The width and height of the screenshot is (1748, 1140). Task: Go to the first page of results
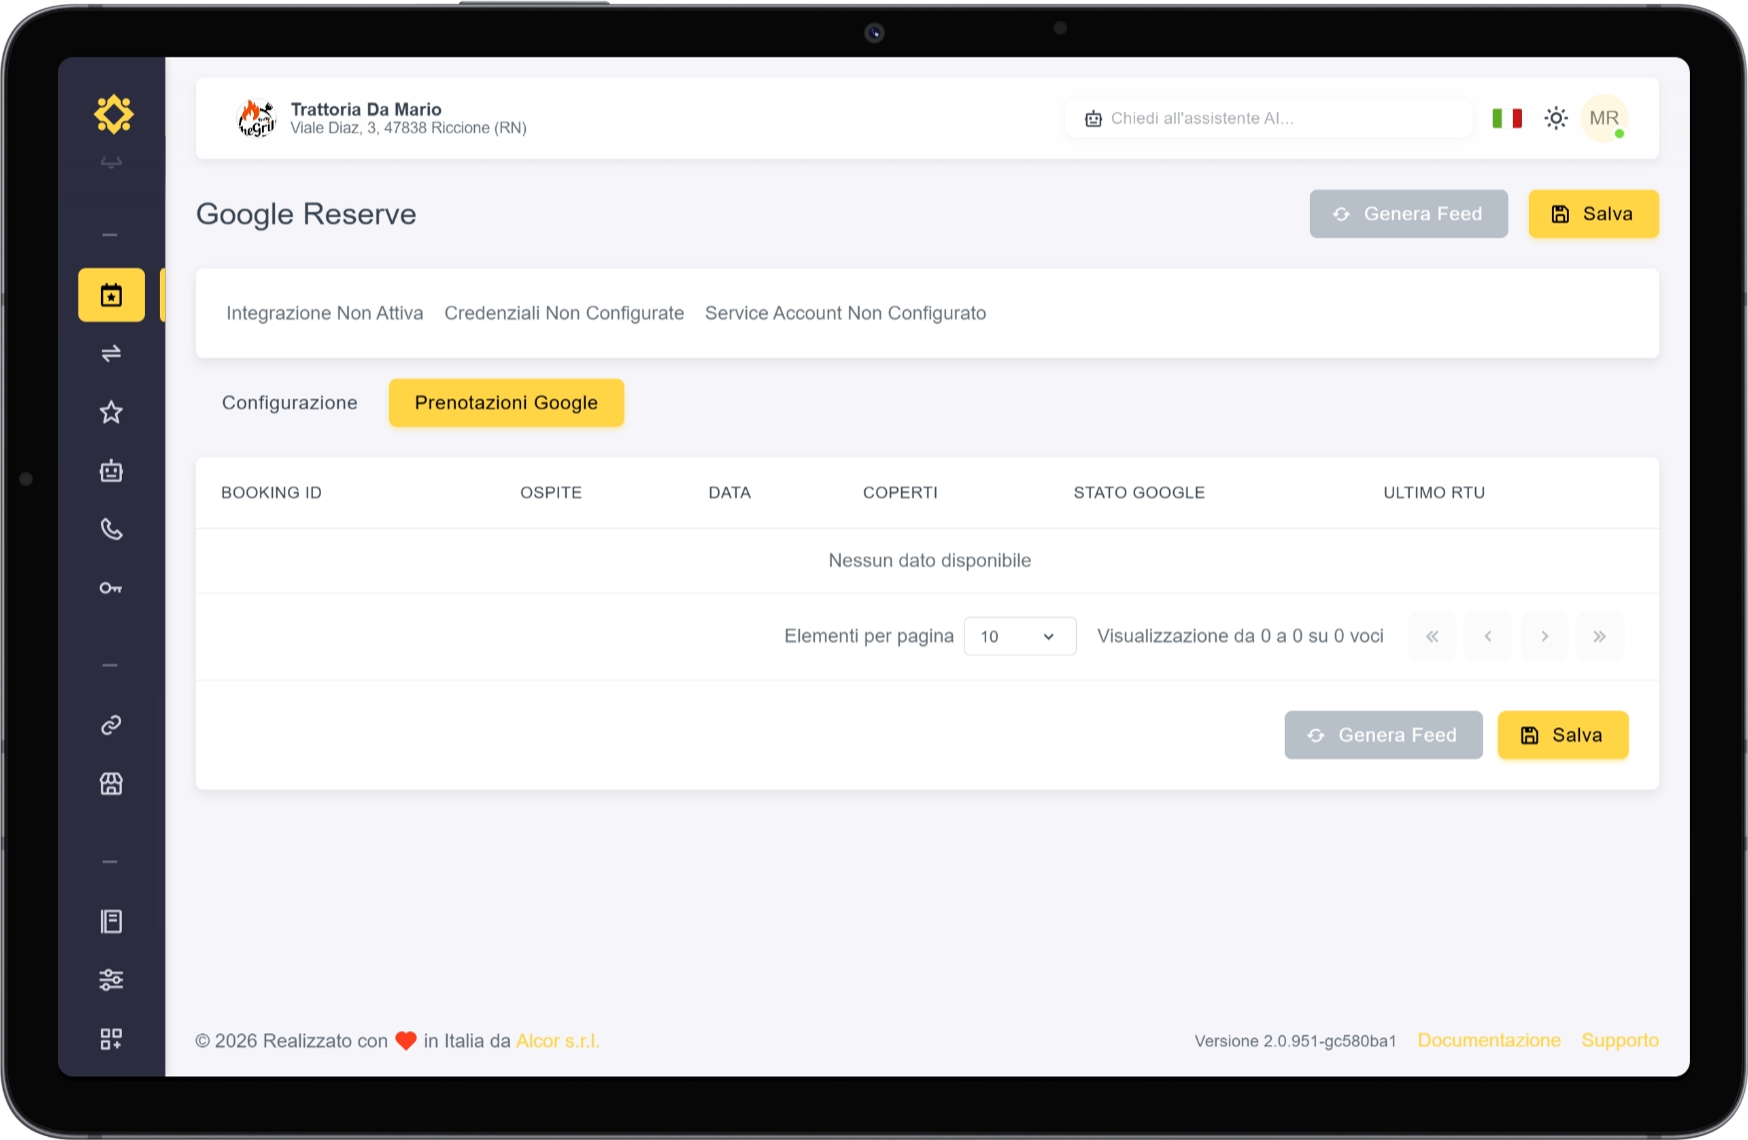coord(1432,636)
